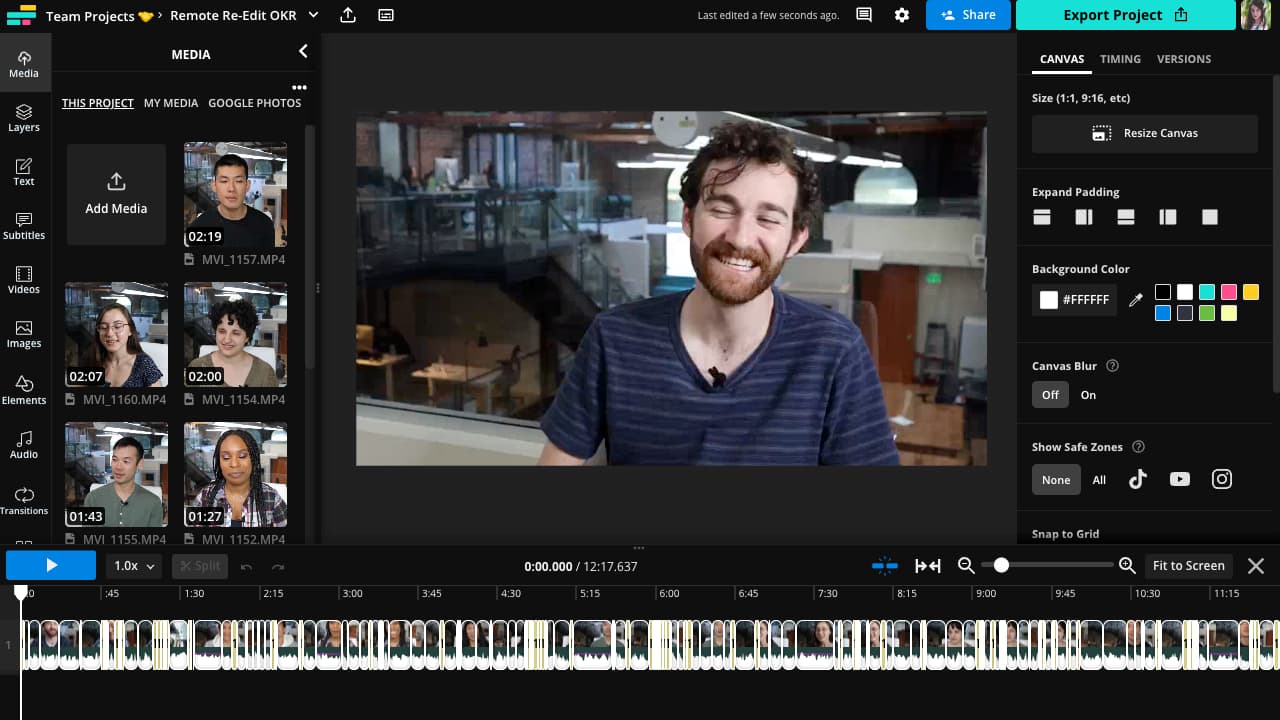Click the Resize Canvas button

pos(1144,133)
